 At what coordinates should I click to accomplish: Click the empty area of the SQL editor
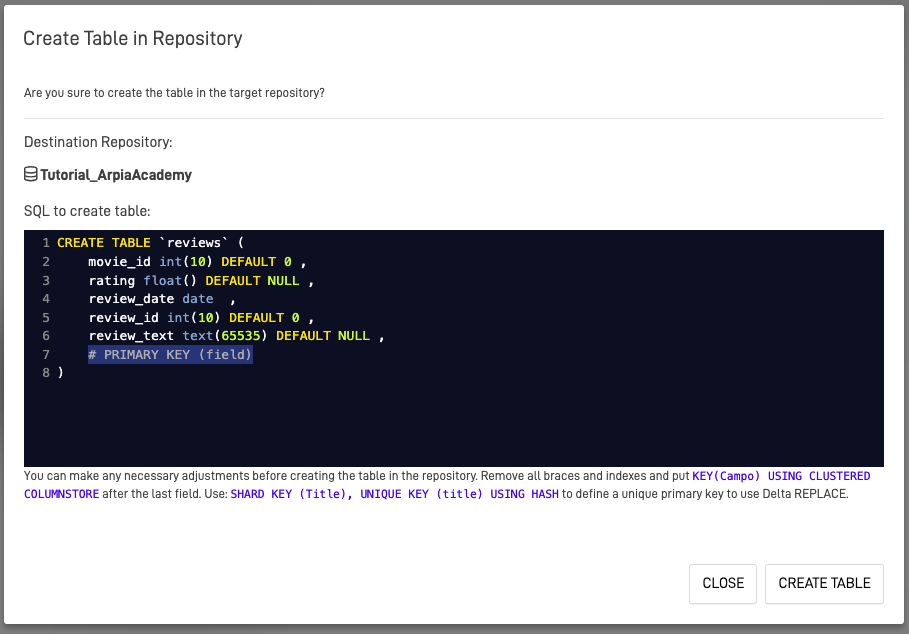[453, 423]
